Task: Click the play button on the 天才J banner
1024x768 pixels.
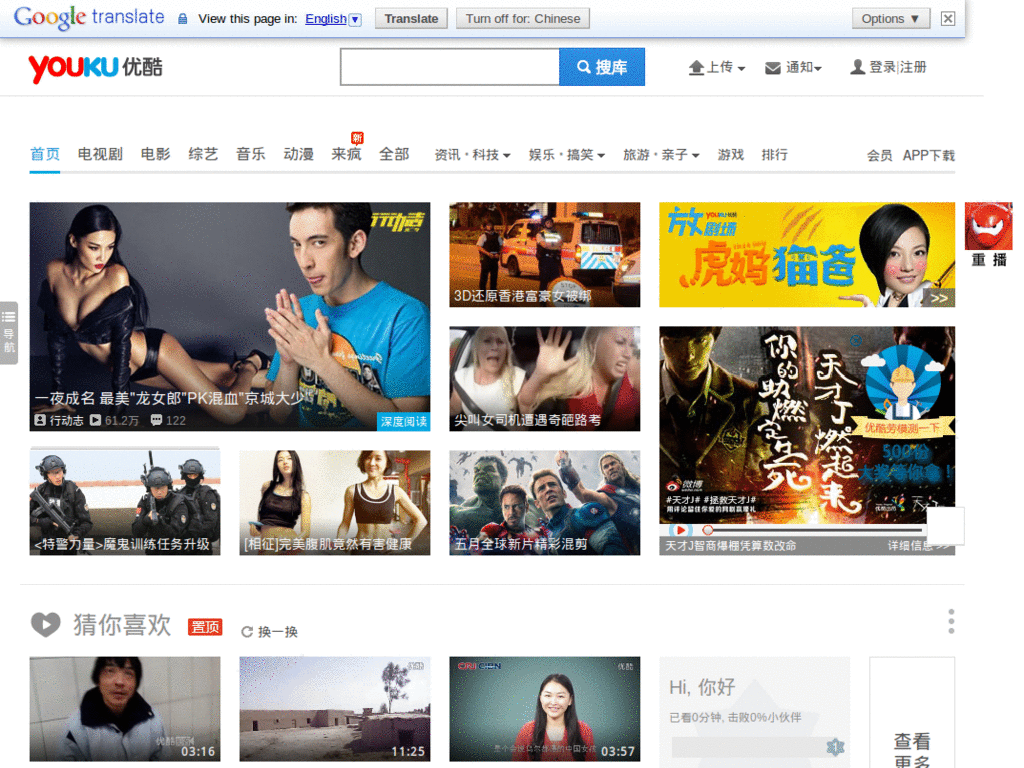Action: [x=681, y=529]
